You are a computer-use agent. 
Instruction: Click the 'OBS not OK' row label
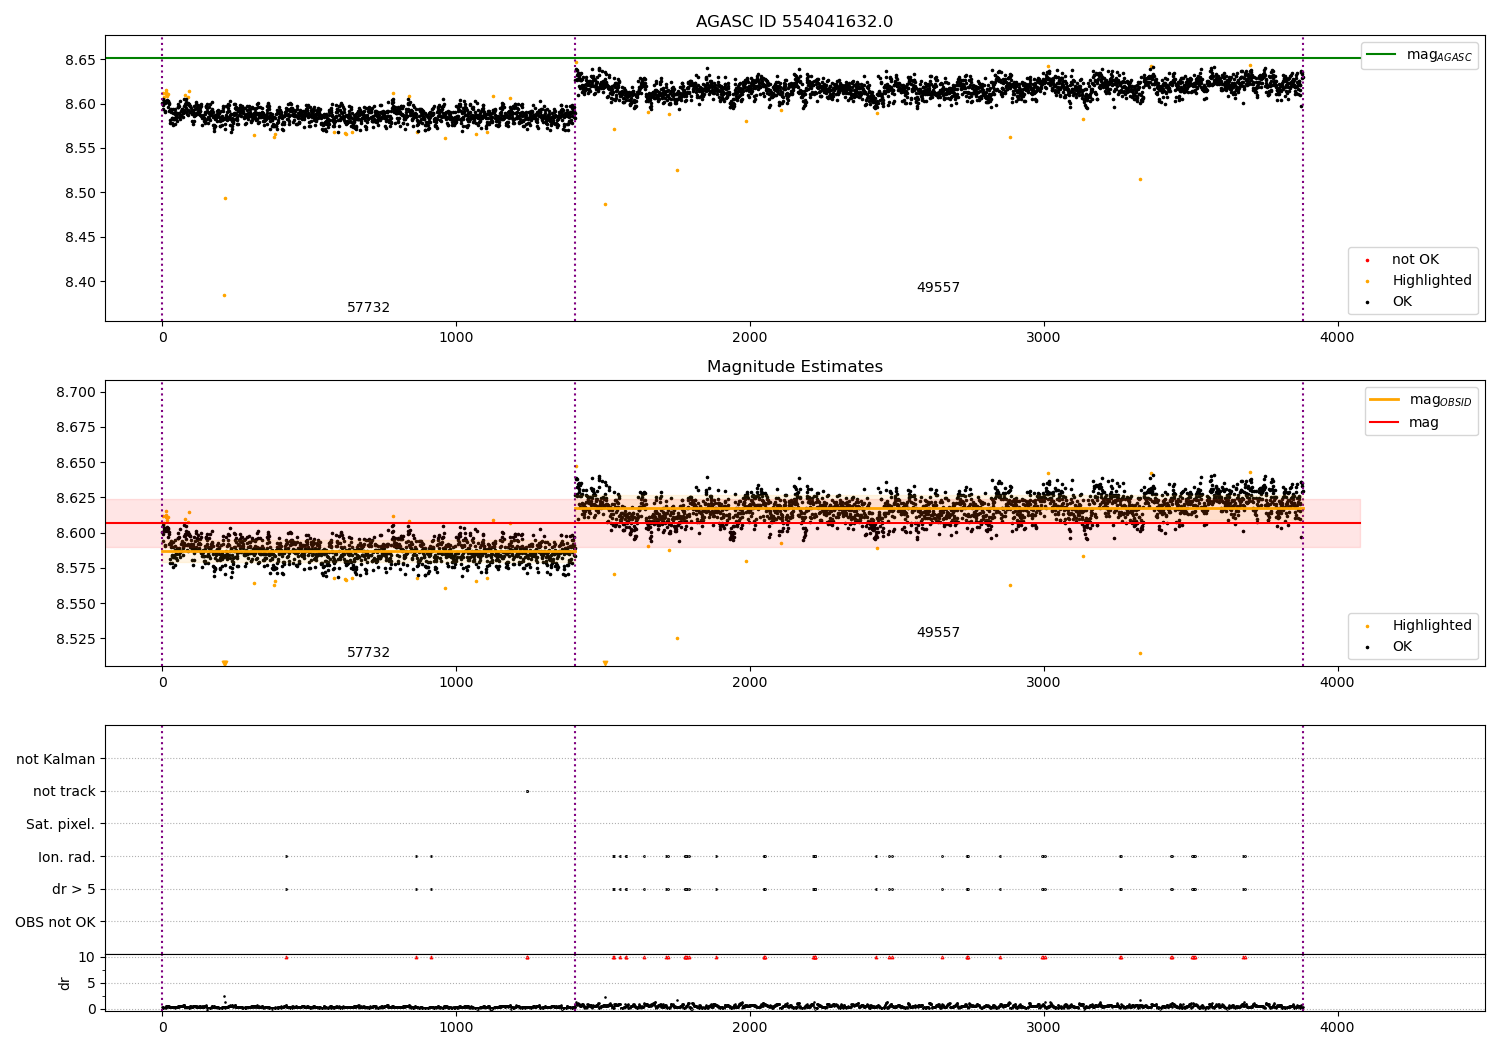point(55,923)
